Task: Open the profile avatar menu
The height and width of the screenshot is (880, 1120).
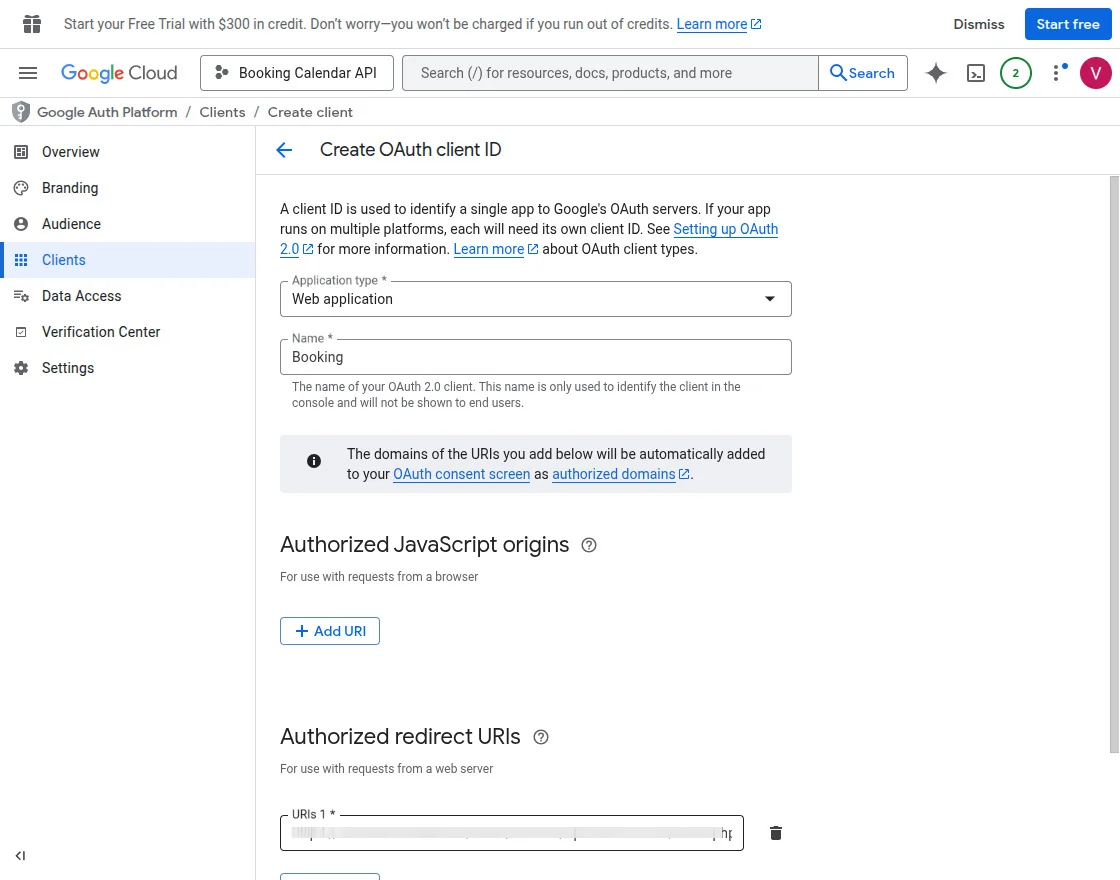Action: [1096, 72]
